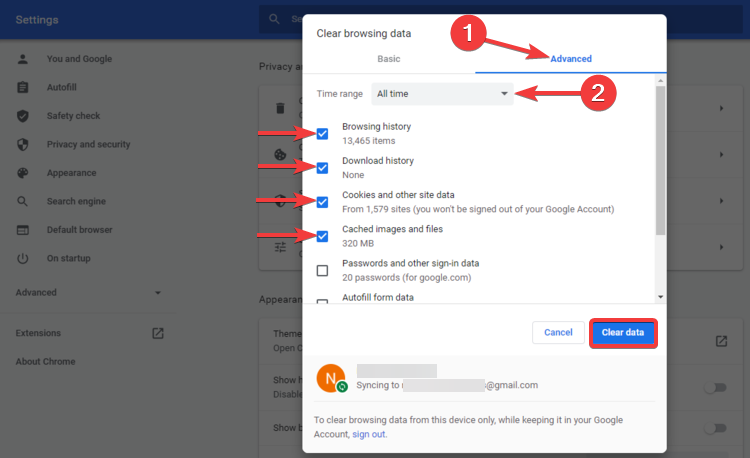Open Extensions external link icon
Image resolution: width=750 pixels, height=458 pixels.
point(157,333)
